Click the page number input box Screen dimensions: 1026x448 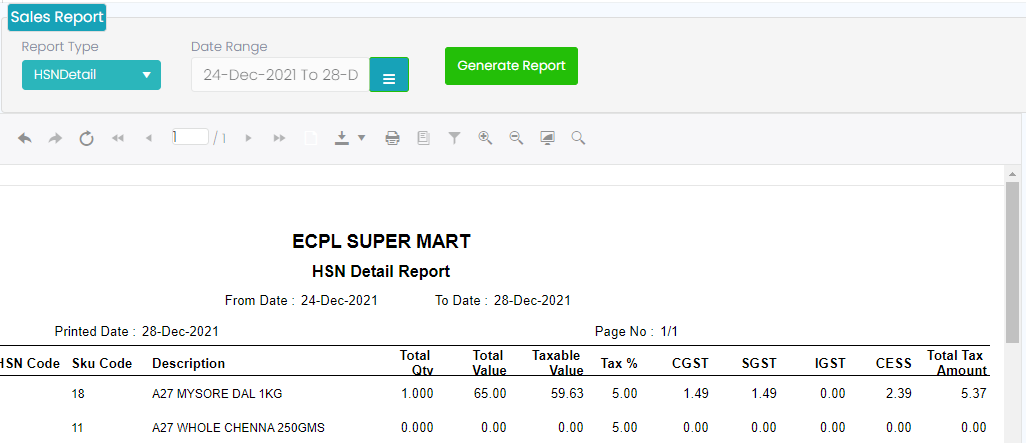pos(189,137)
